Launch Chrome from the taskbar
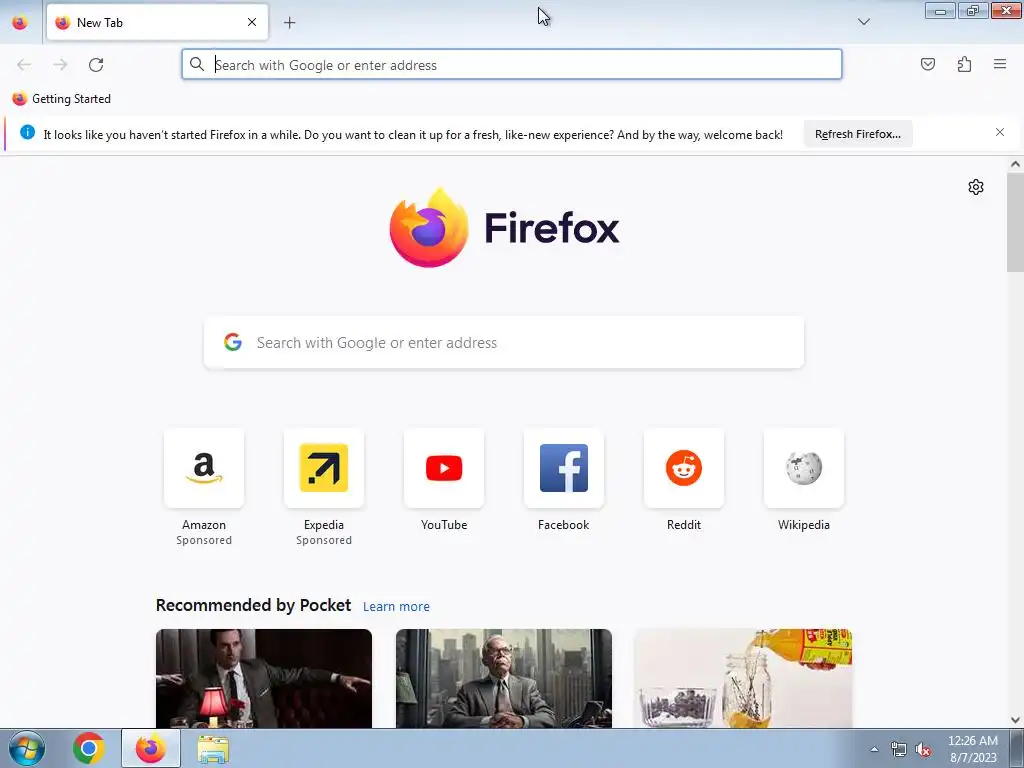Viewport: 1024px width, 768px height. tap(89, 748)
